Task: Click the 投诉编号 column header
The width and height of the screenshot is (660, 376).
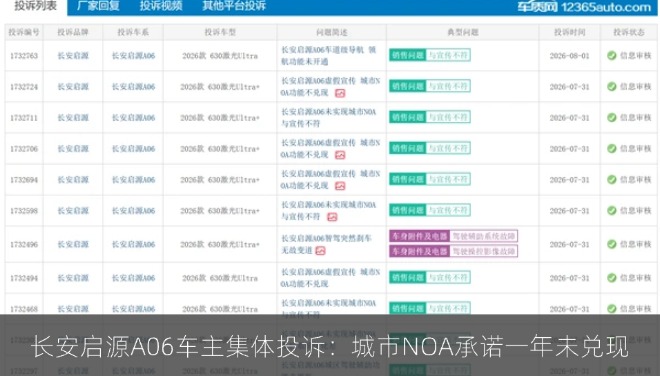Action: coord(24,32)
